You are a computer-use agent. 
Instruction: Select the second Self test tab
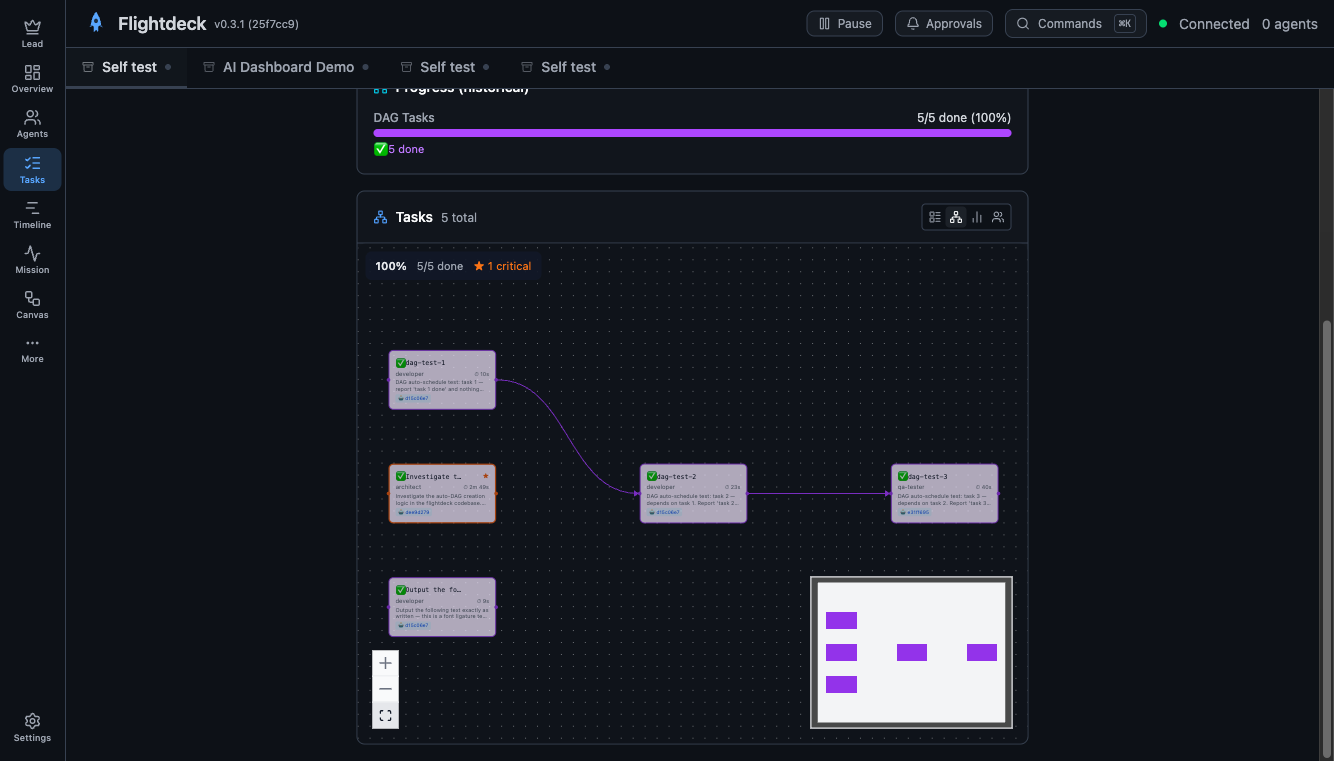click(445, 67)
